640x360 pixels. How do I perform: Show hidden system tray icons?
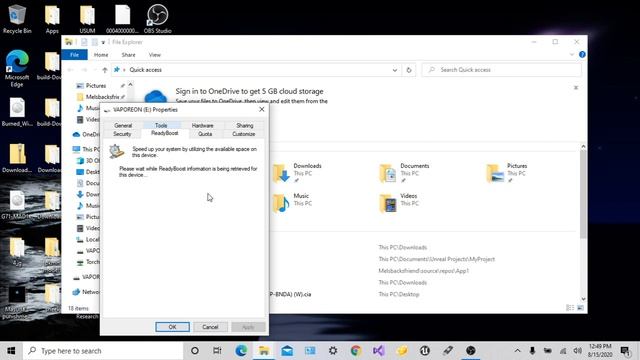pyautogui.click(x=517, y=351)
